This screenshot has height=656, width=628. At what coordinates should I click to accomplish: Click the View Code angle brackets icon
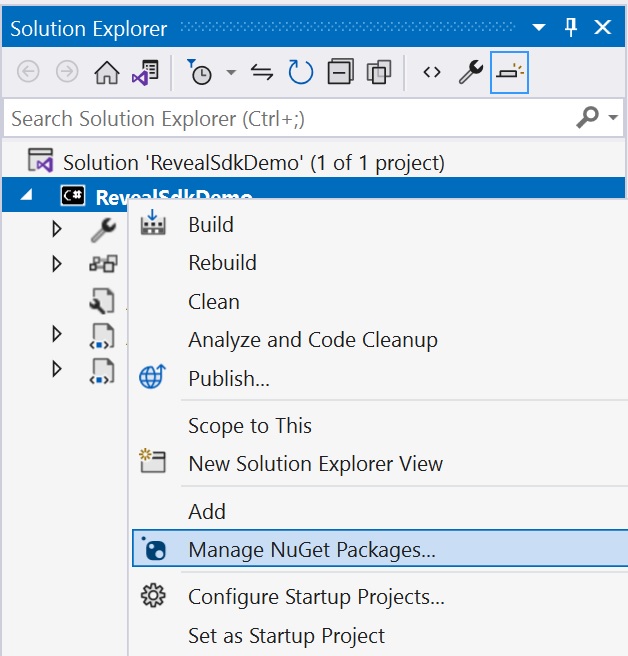tap(432, 72)
